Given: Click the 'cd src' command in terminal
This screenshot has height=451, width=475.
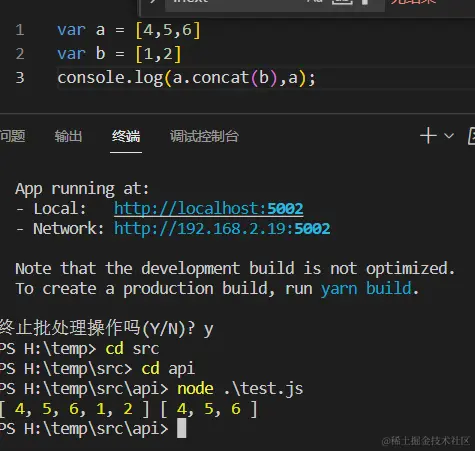Looking at the screenshot, I should pos(132,349).
